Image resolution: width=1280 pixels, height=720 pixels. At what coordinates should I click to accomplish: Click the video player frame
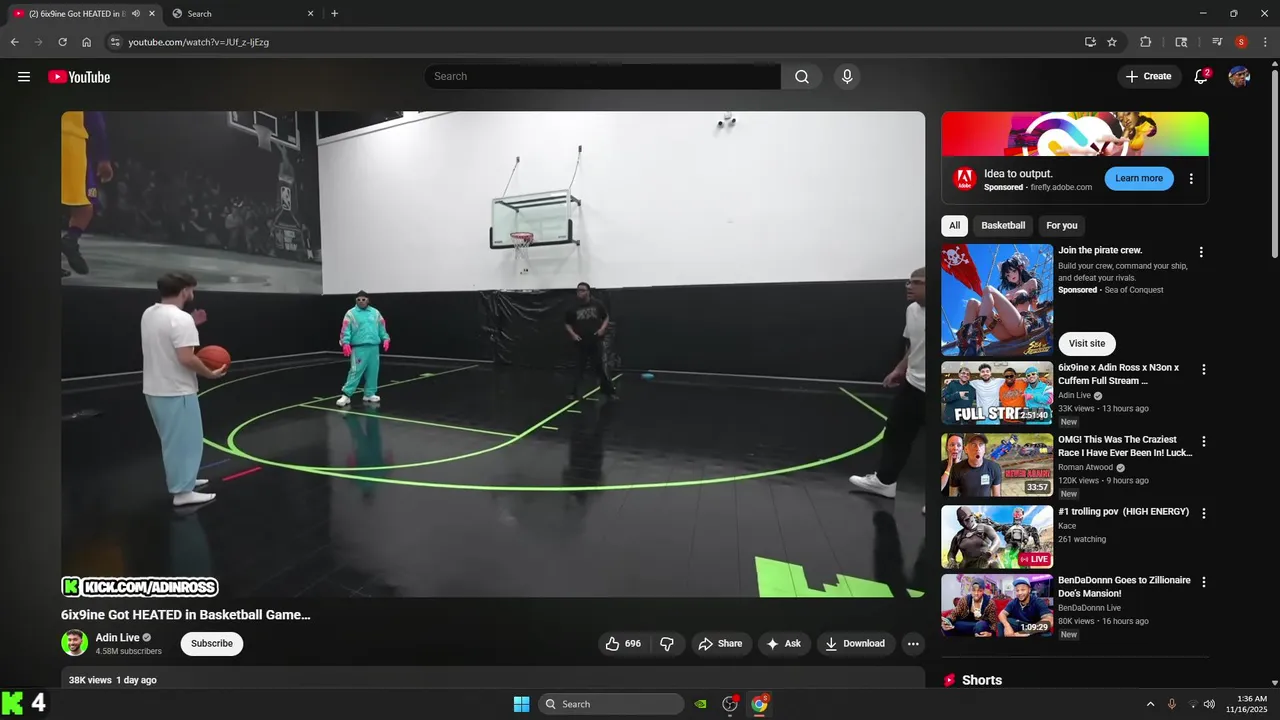point(493,354)
